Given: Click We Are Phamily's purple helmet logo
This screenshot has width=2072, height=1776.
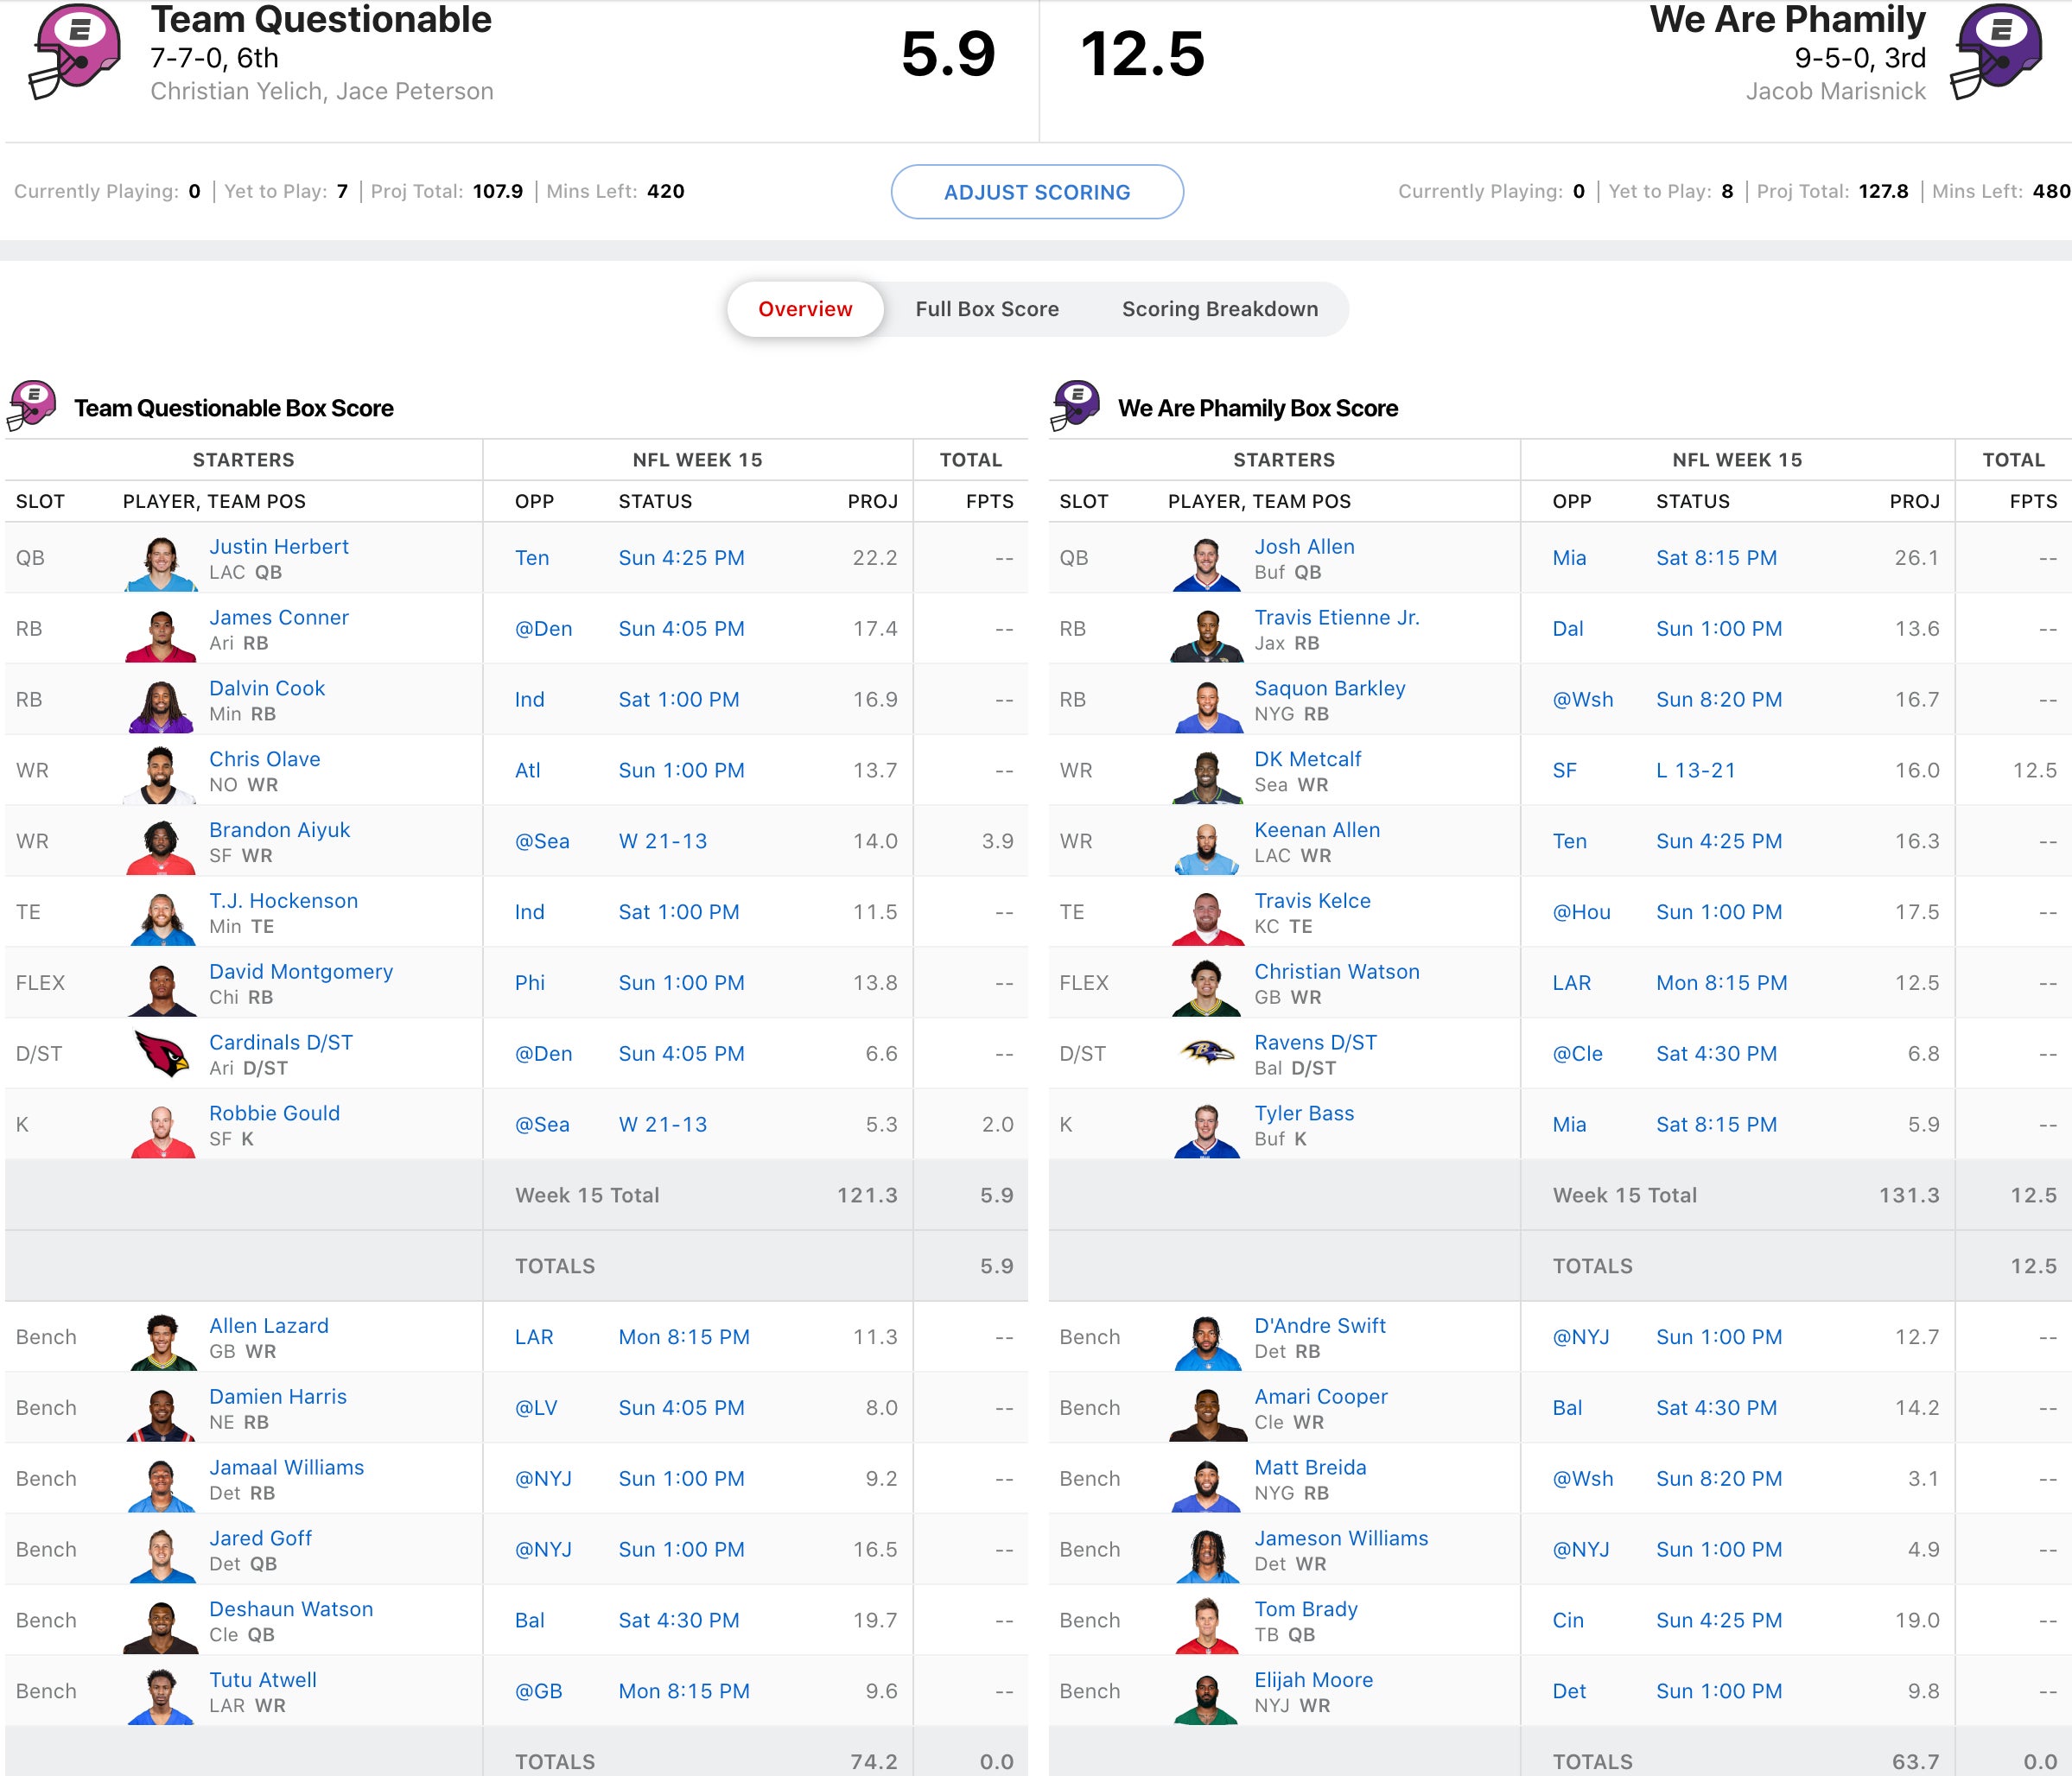Looking at the screenshot, I should (1996, 50).
